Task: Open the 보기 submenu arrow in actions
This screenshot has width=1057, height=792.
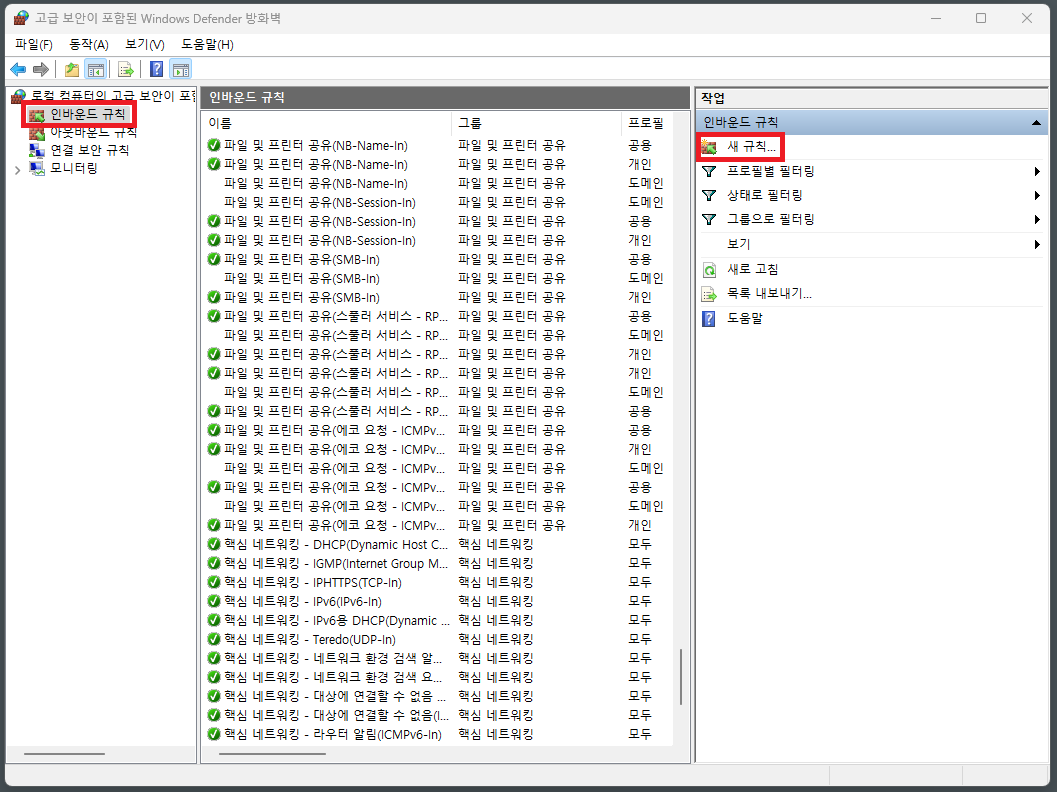Action: [x=1037, y=244]
